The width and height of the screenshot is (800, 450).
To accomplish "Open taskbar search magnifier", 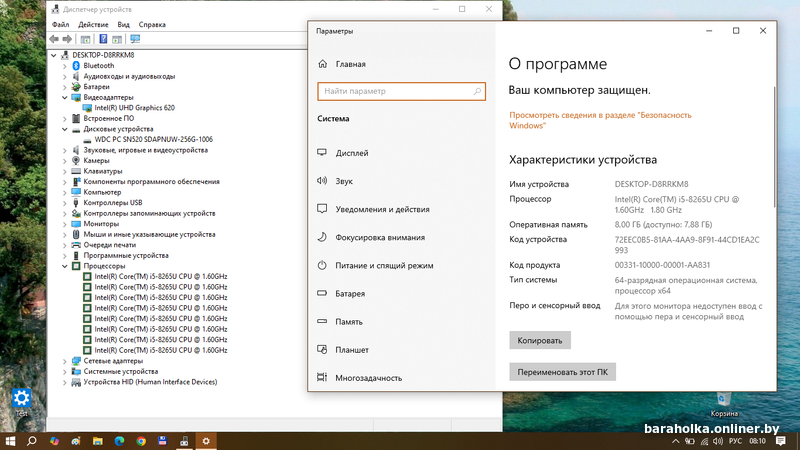I will pyautogui.click(x=32, y=441).
